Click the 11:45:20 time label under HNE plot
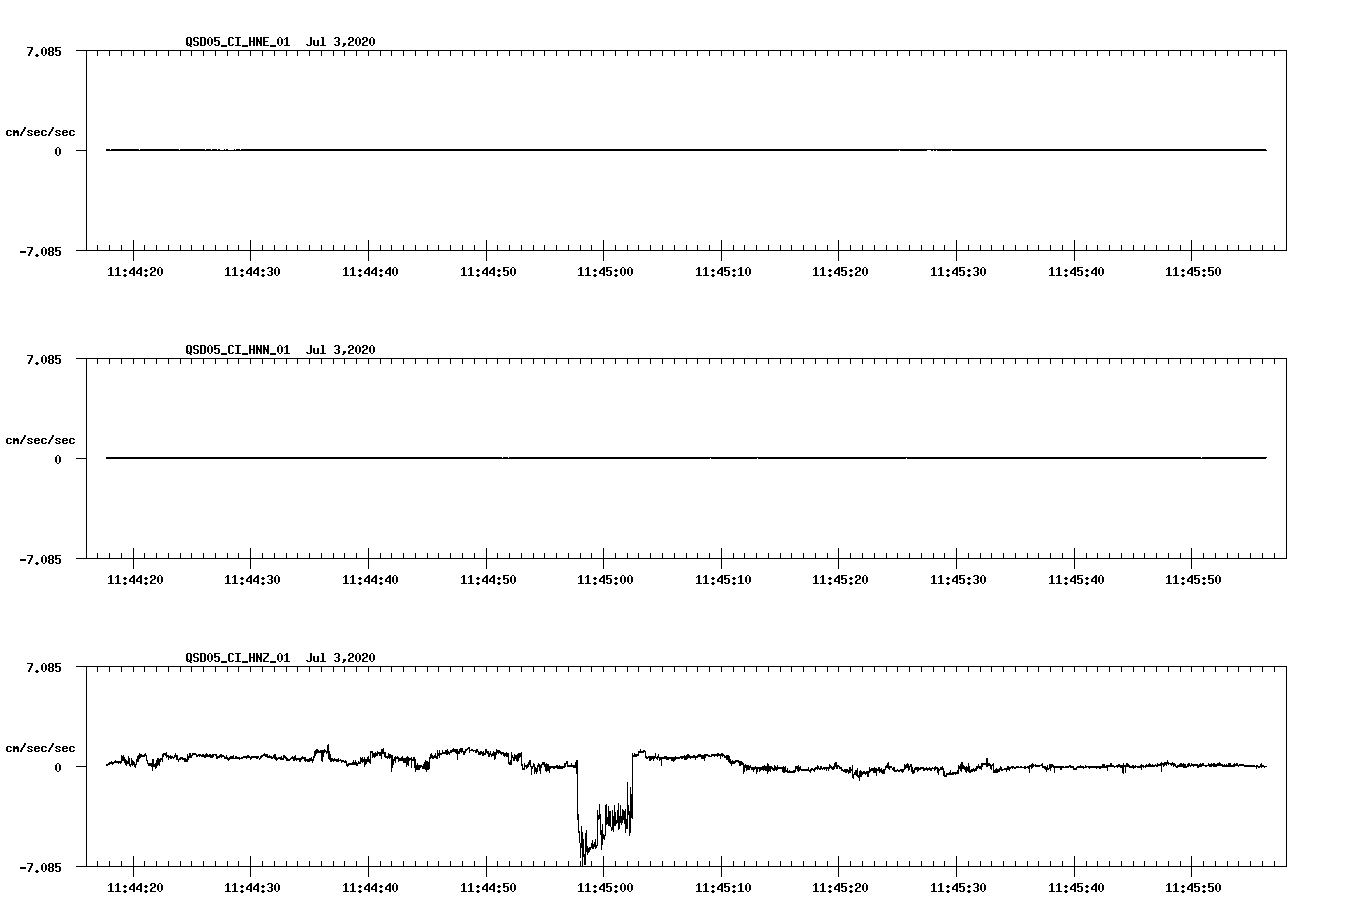The width and height of the screenshot is (1358, 924). tap(840, 272)
